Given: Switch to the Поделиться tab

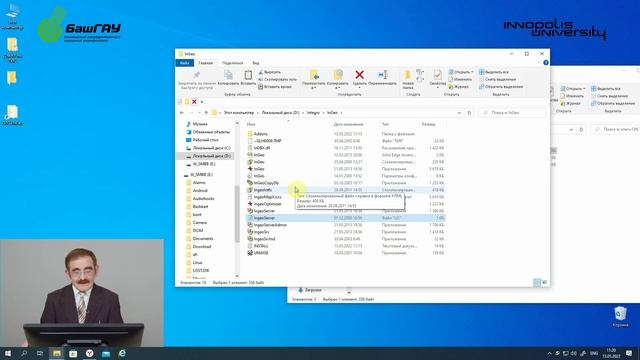Looking at the screenshot, I should (232, 63).
